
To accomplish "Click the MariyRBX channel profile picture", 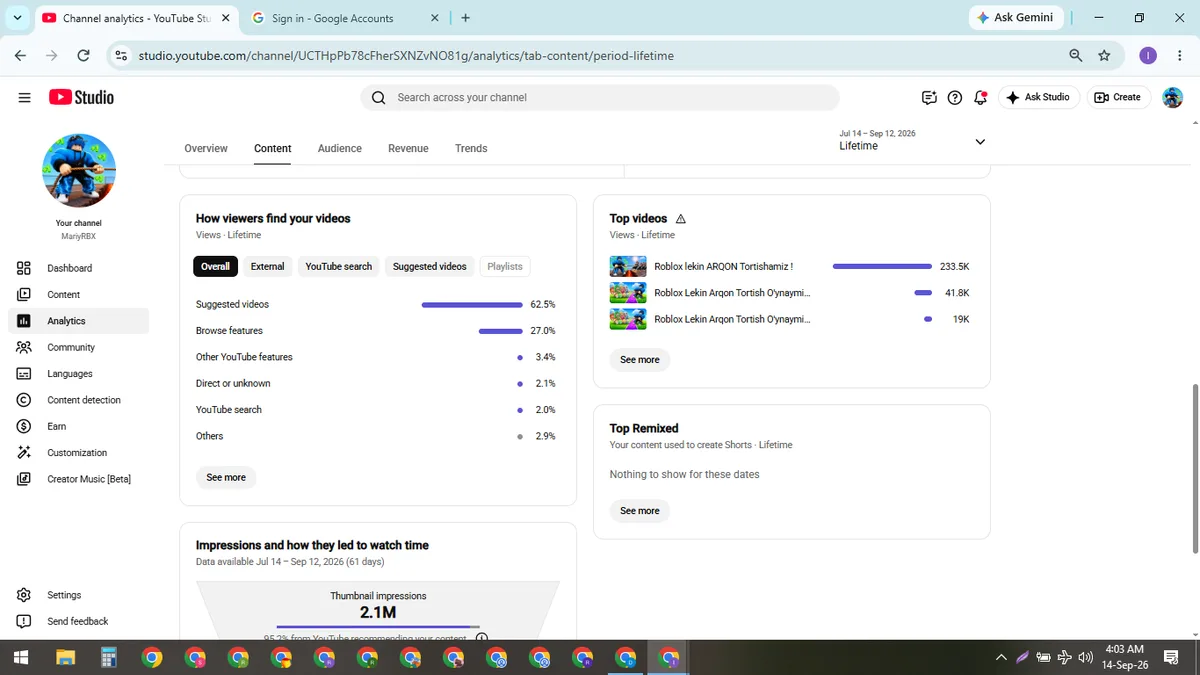I will 79,171.
